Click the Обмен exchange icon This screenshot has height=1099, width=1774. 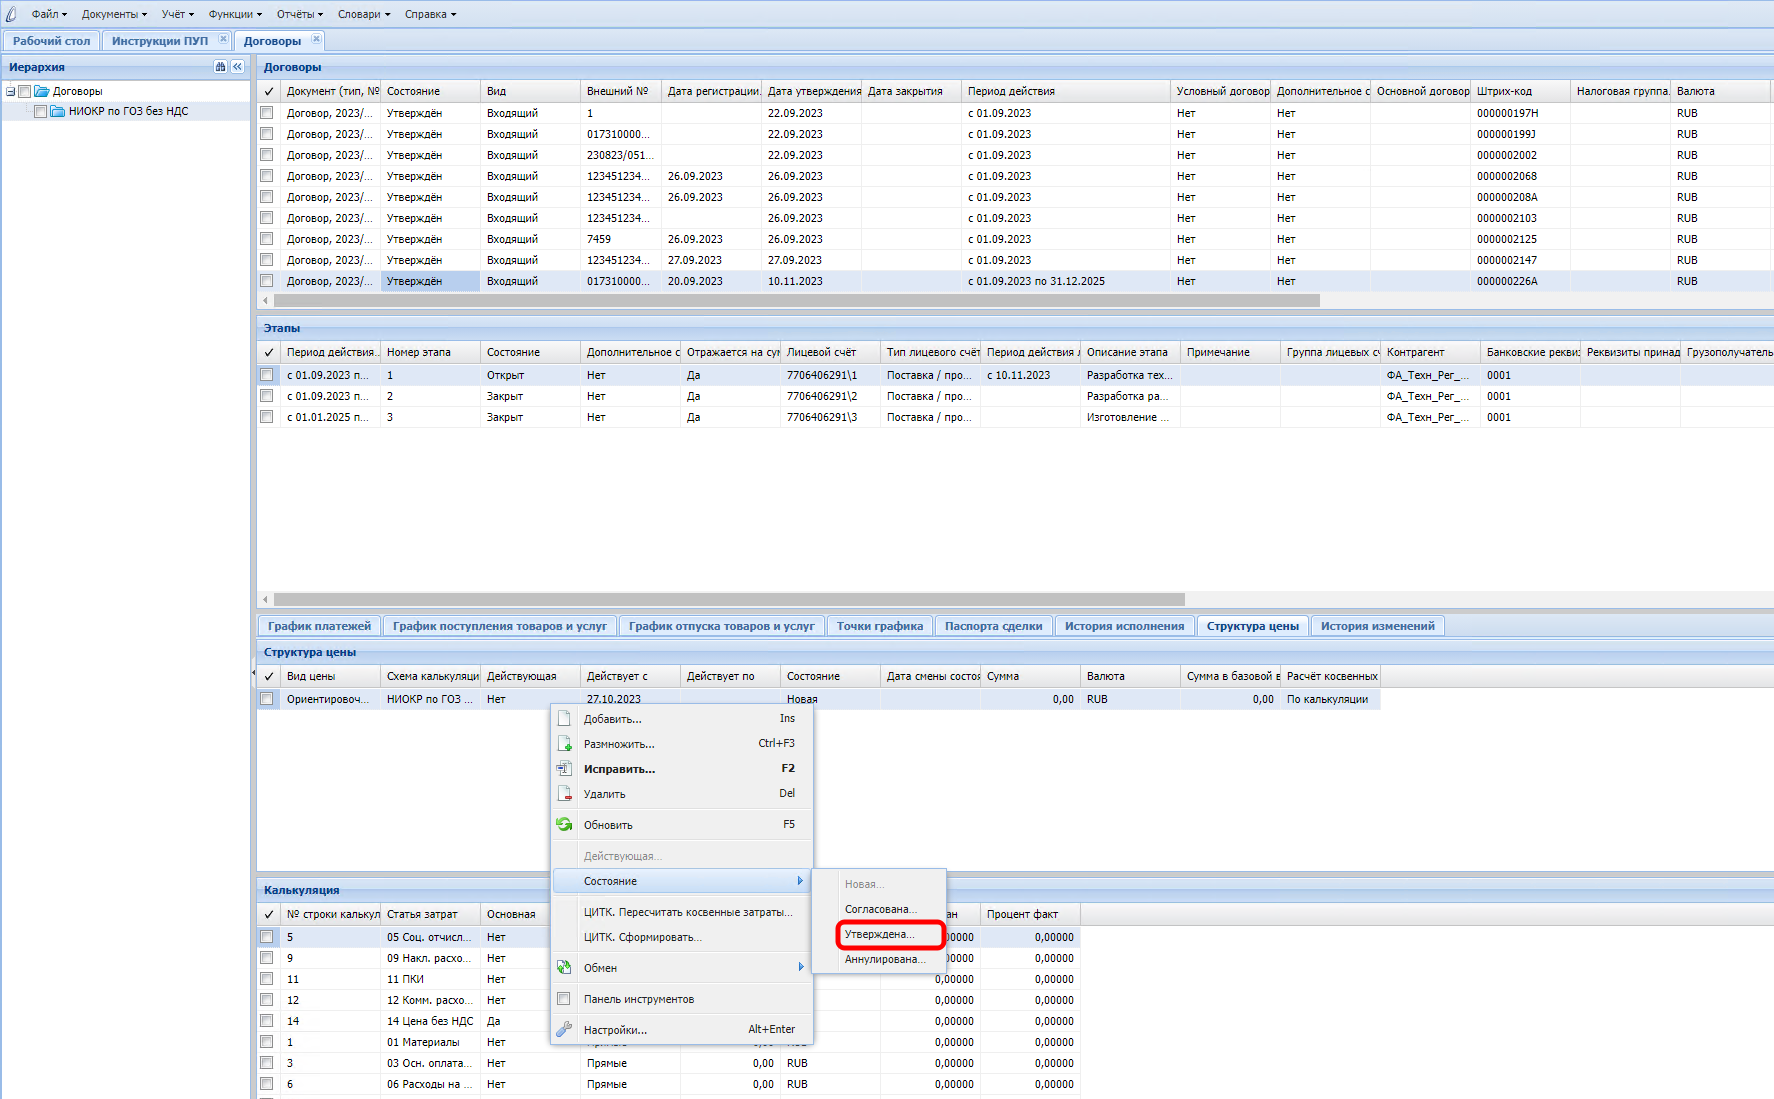pos(564,968)
